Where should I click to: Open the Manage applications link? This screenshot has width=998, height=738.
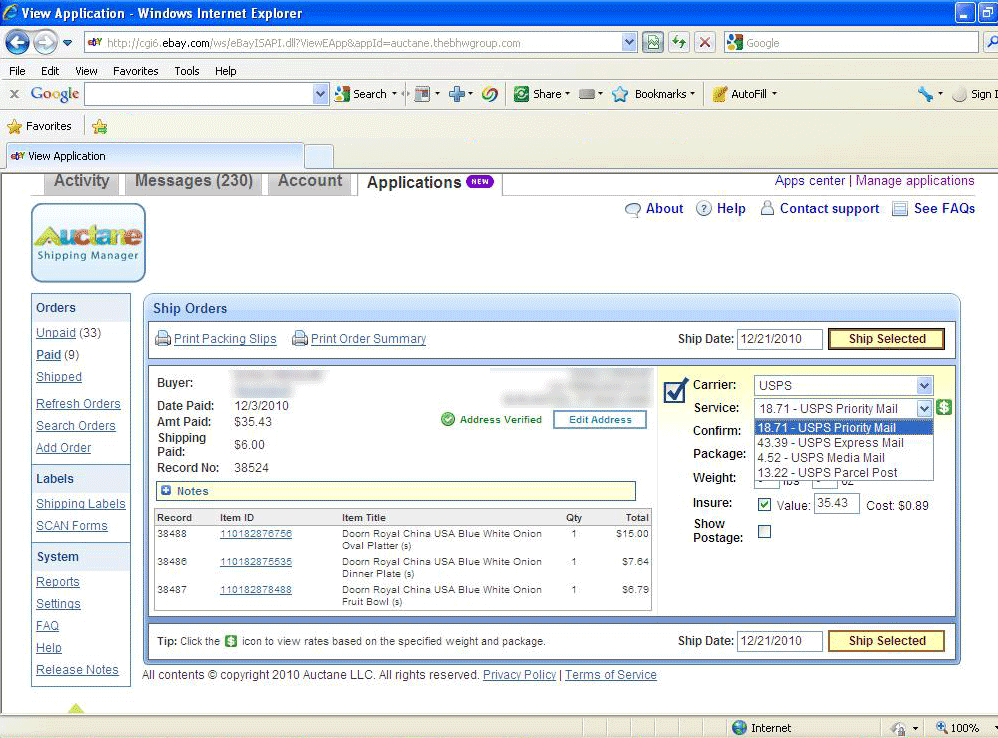915,181
